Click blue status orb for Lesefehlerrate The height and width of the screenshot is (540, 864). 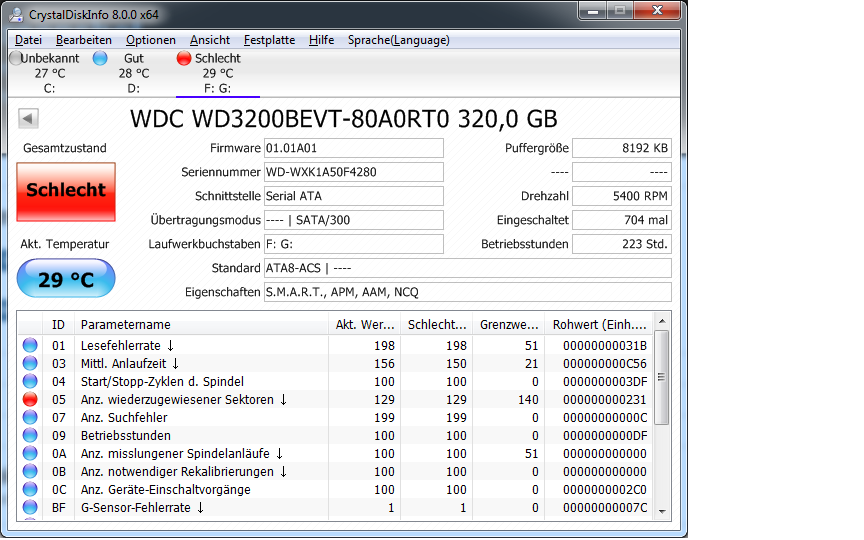[30, 345]
